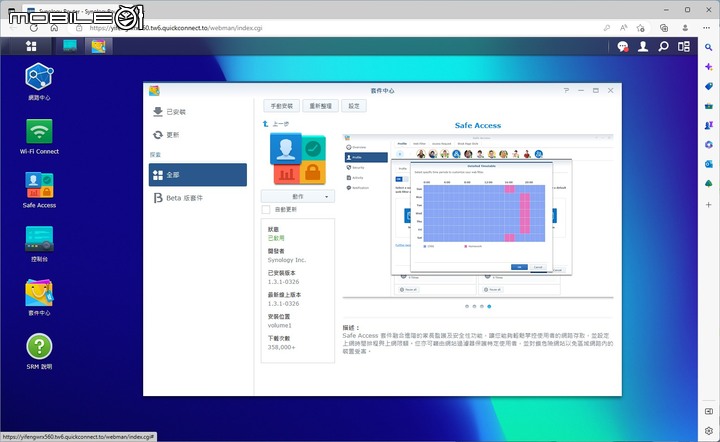
Task: Click the Safe Access preview screenshot
Action: coord(478,216)
